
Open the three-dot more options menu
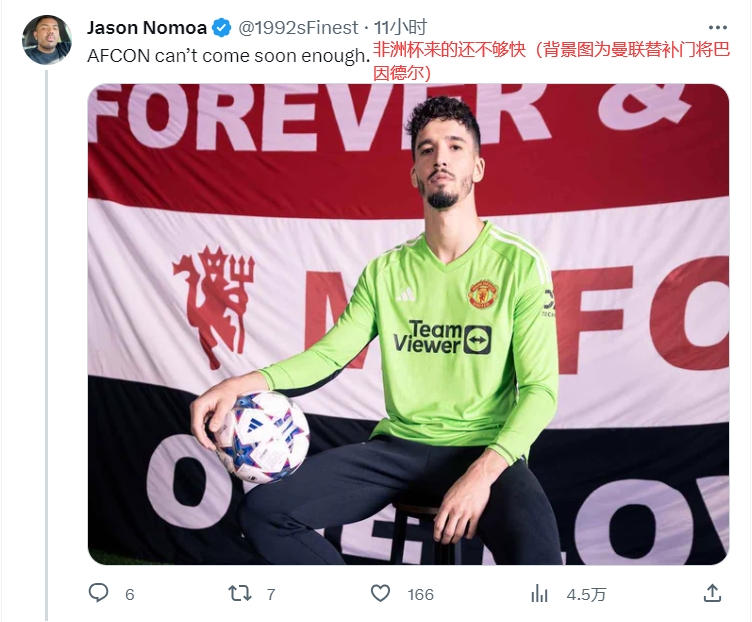pos(718,28)
